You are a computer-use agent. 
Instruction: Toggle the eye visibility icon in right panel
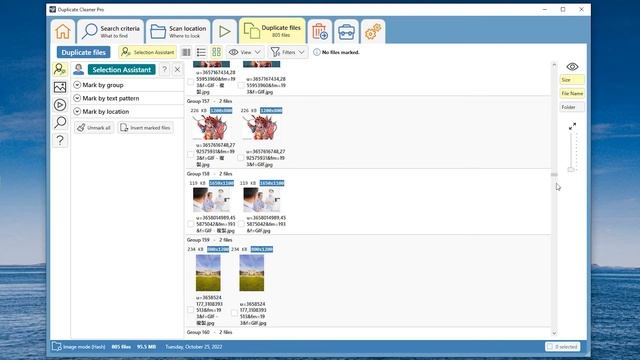[x=572, y=67]
